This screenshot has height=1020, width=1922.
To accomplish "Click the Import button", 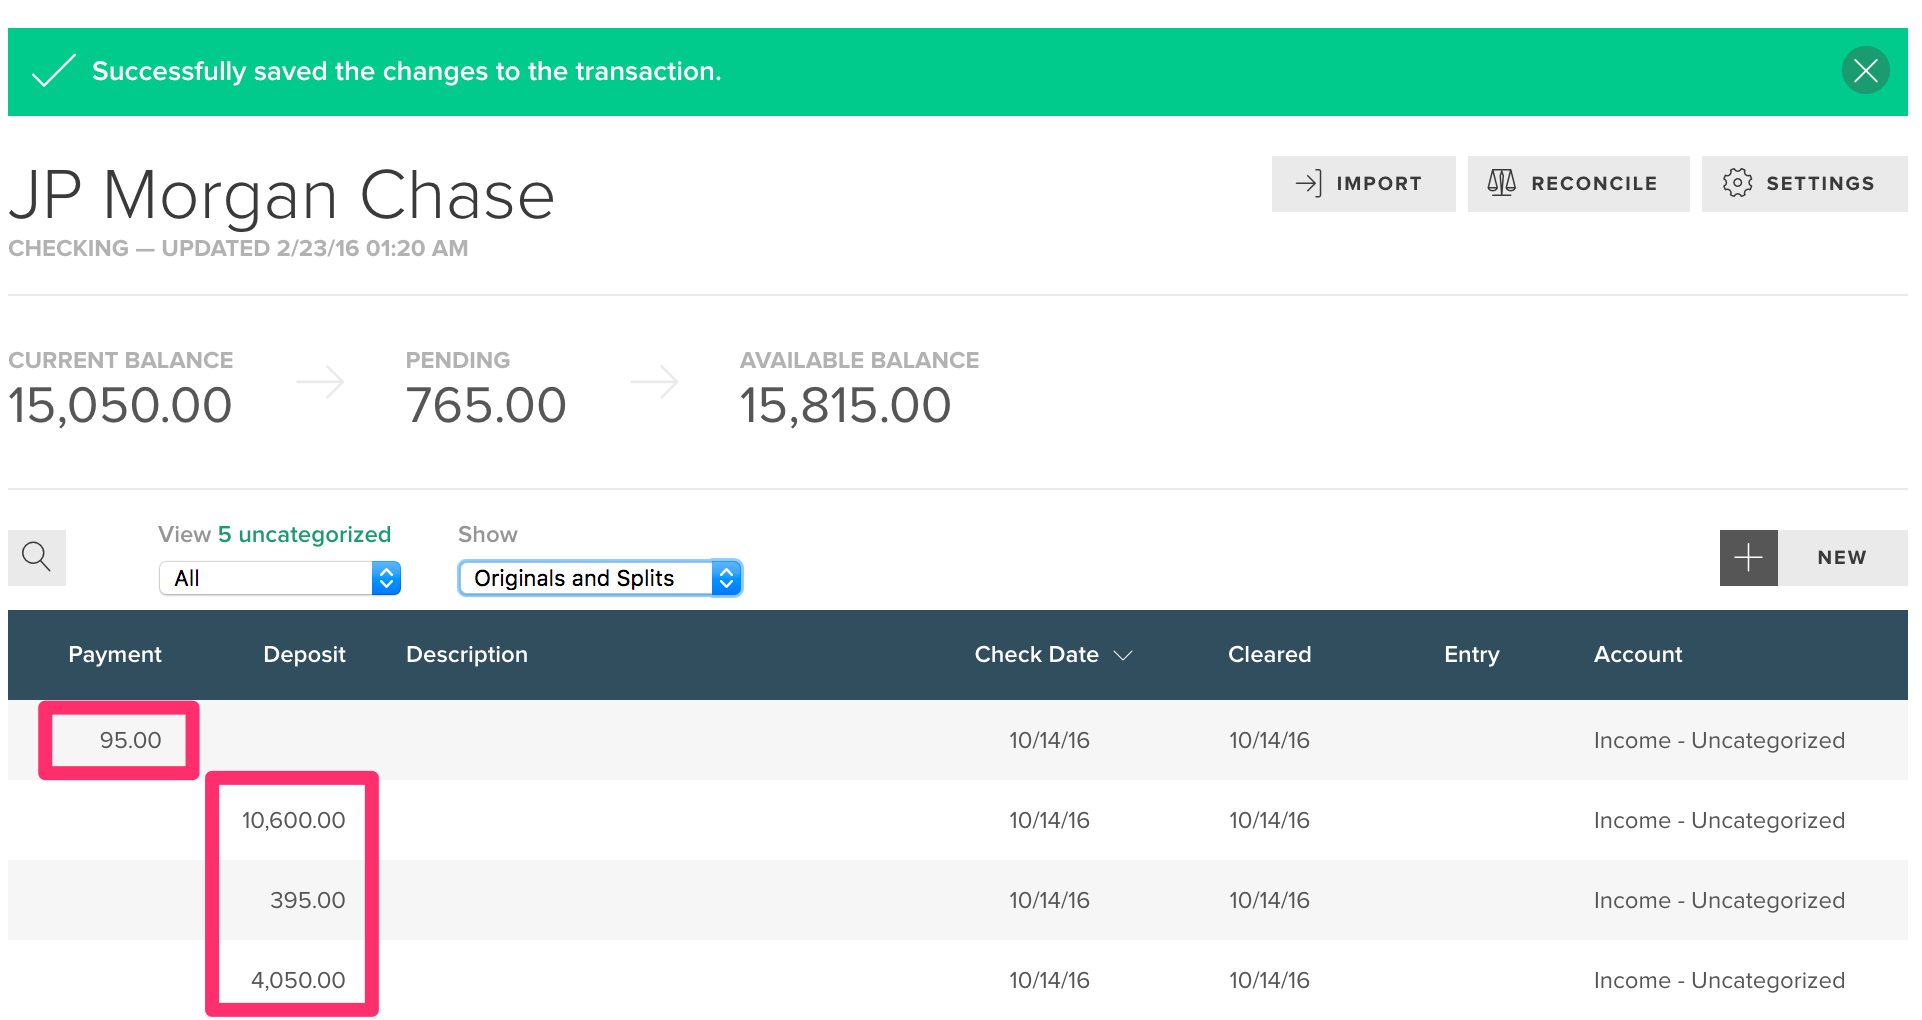I will tap(1363, 184).
